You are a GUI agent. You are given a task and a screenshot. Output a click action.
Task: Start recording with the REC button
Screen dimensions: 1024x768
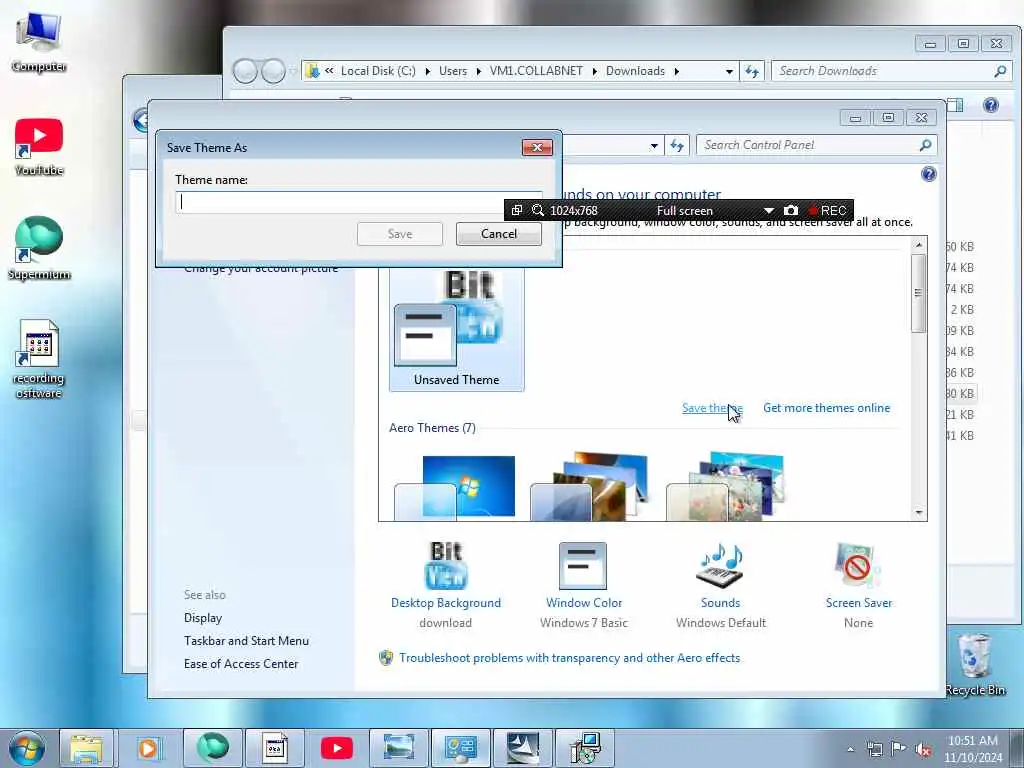[x=827, y=210]
